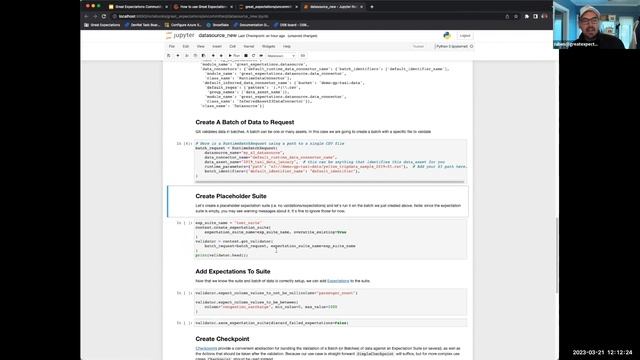Open the Great Expectations bookmark

pyautogui.click(x=102, y=25)
